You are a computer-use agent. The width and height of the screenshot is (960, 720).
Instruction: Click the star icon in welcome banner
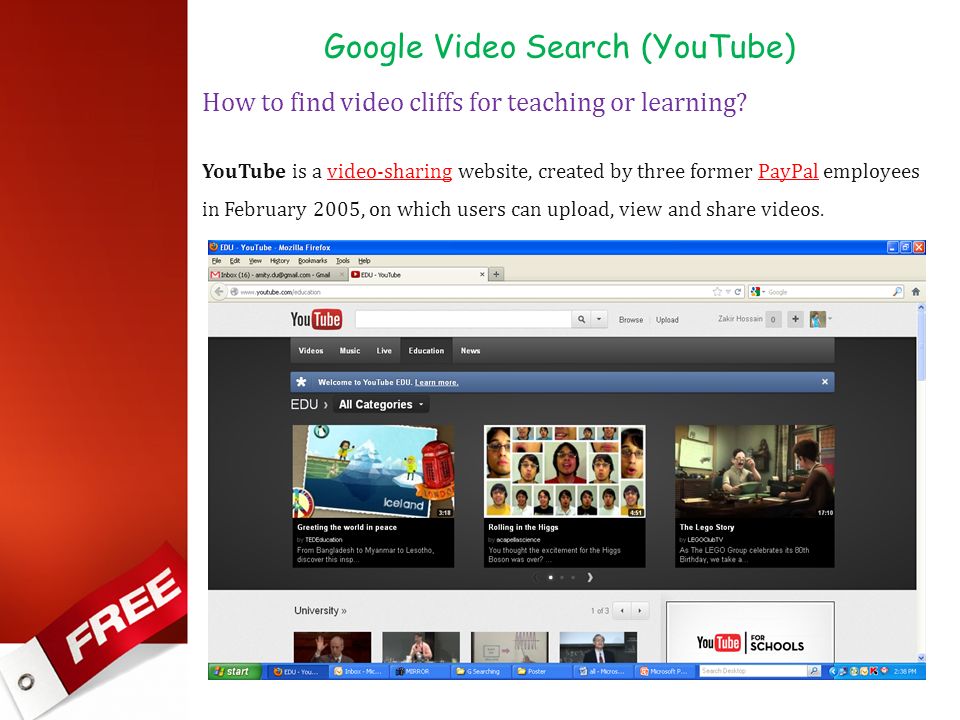[301, 381]
